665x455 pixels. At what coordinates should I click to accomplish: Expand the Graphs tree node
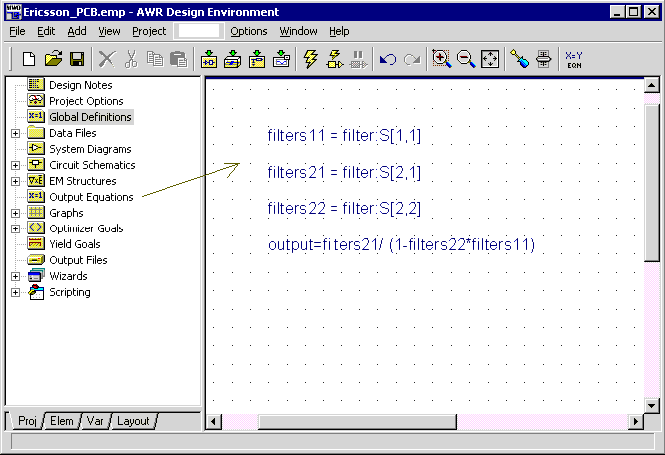click(x=15, y=213)
